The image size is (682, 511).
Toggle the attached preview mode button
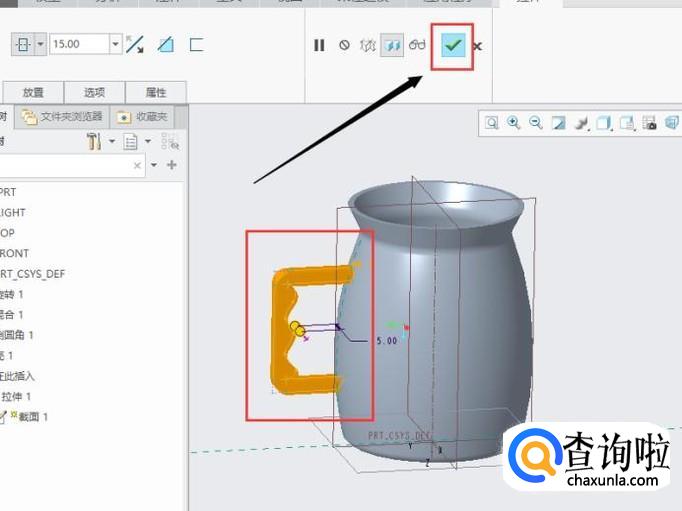point(392,45)
